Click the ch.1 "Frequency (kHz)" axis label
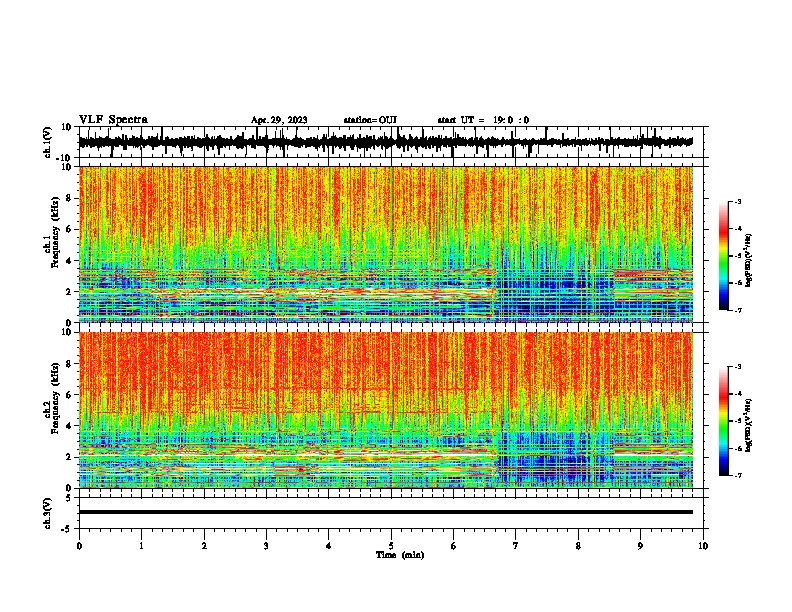Image resolution: width=792 pixels, height=612 pixels. [55, 232]
